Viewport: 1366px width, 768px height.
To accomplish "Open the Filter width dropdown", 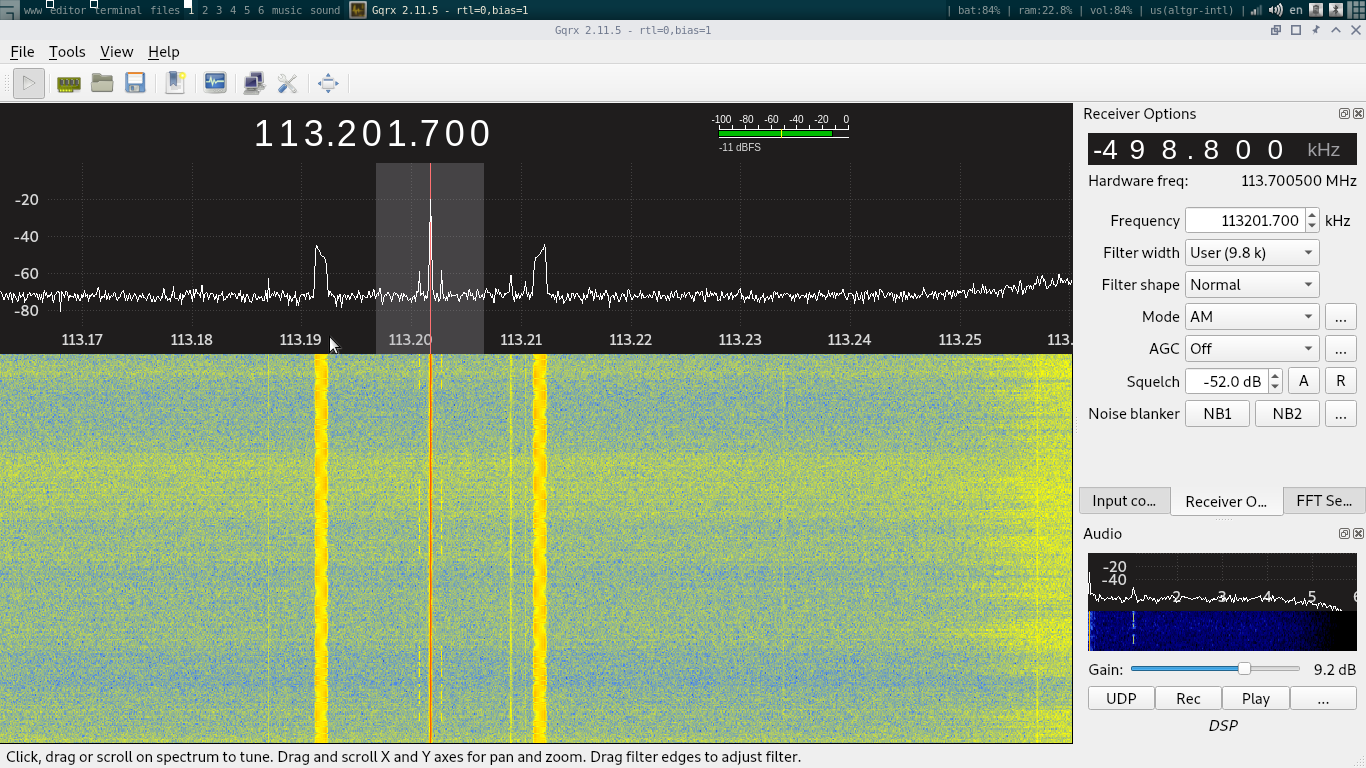I will click(1251, 252).
